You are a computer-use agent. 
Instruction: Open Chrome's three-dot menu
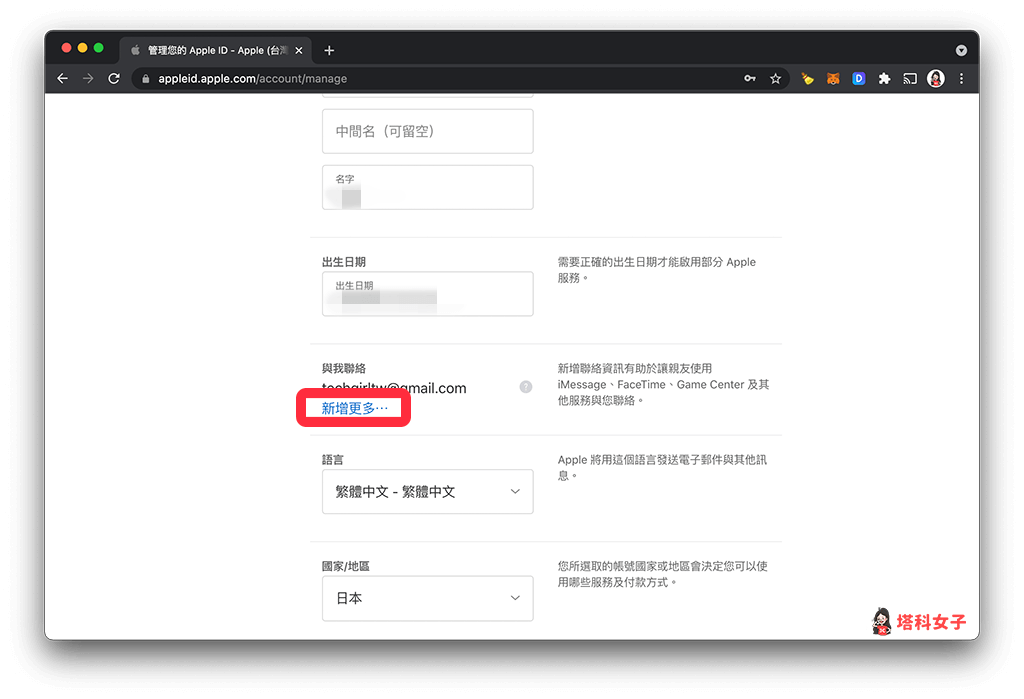[961, 78]
